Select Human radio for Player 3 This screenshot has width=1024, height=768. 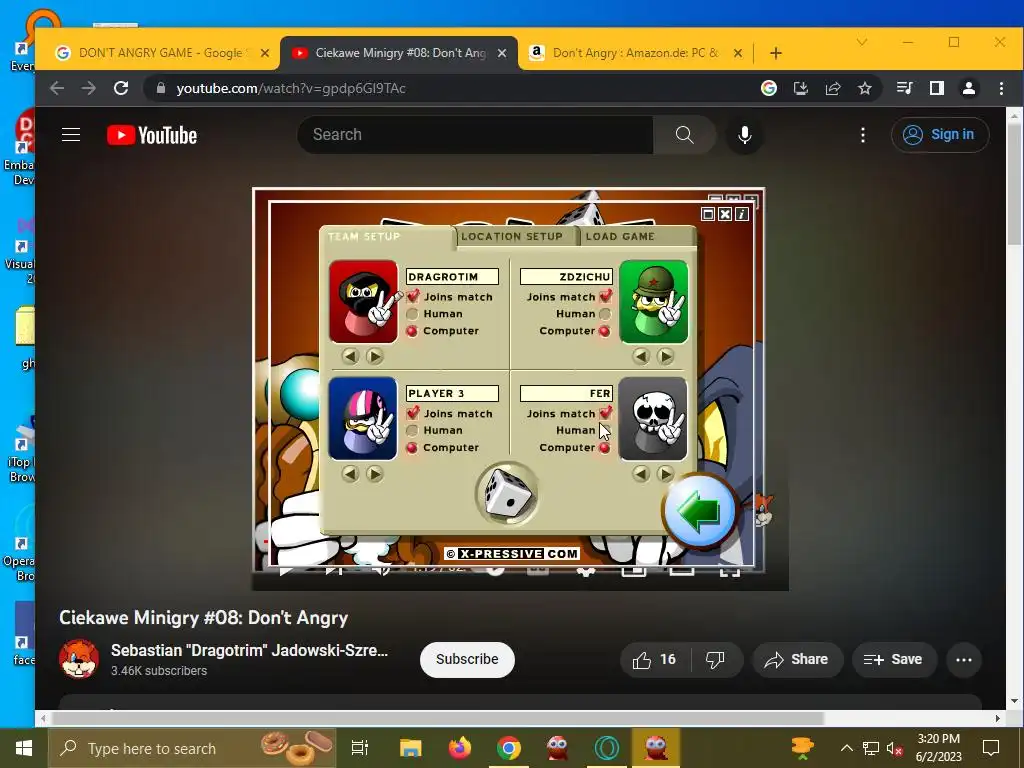tap(412, 430)
